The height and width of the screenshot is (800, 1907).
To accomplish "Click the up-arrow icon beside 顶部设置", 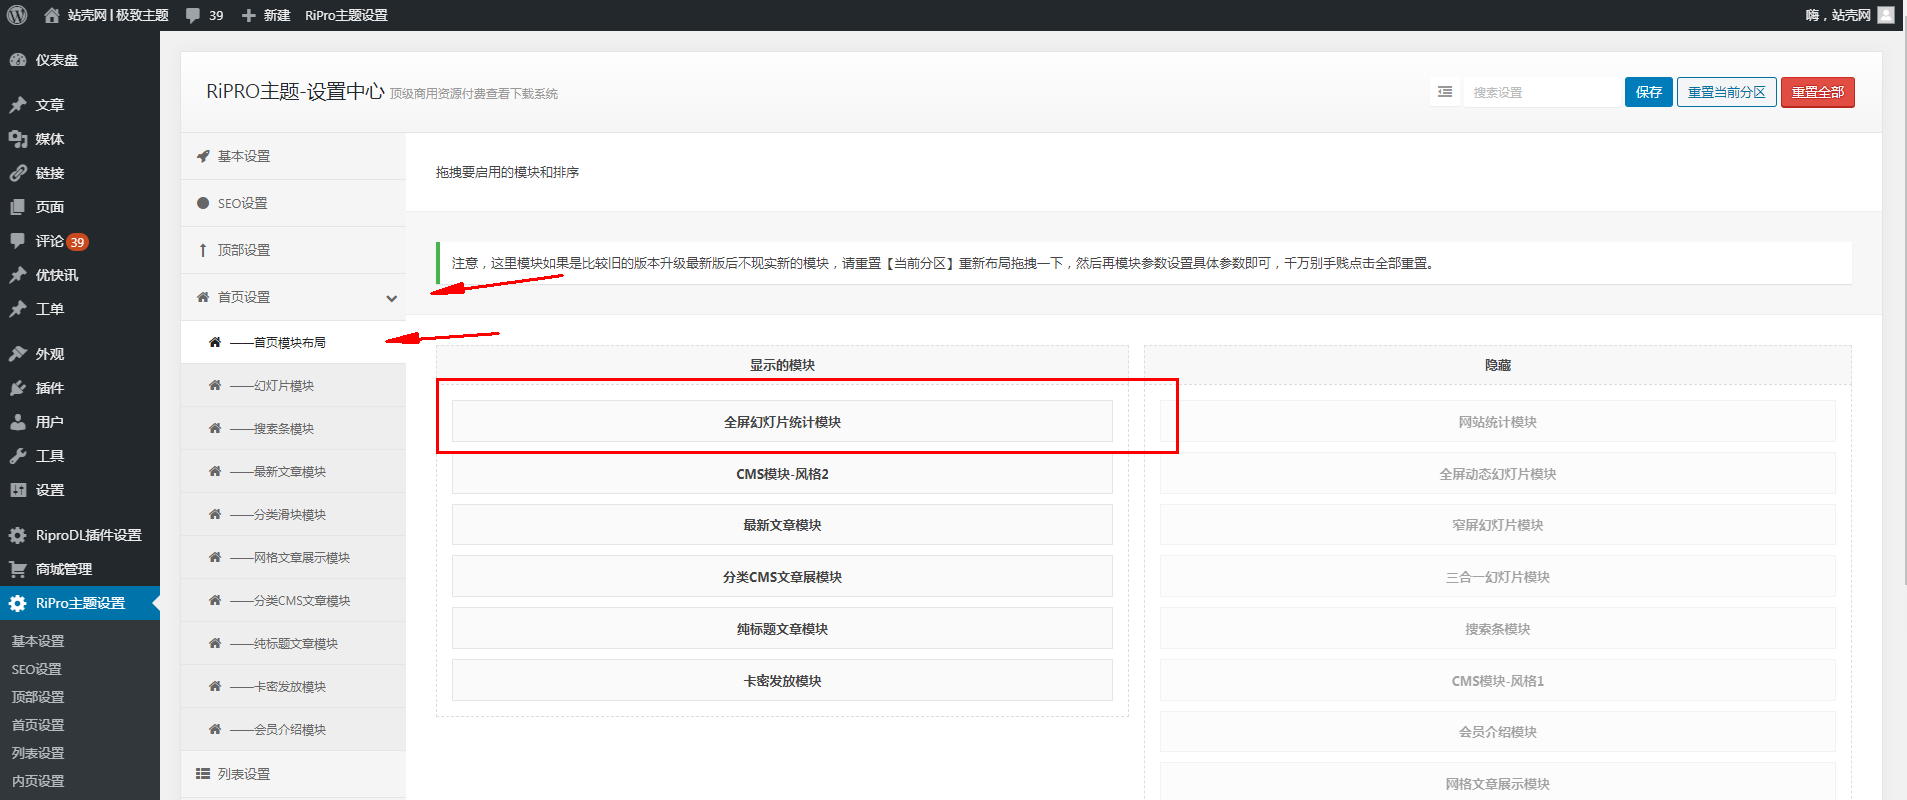I will [x=203, y=250].
